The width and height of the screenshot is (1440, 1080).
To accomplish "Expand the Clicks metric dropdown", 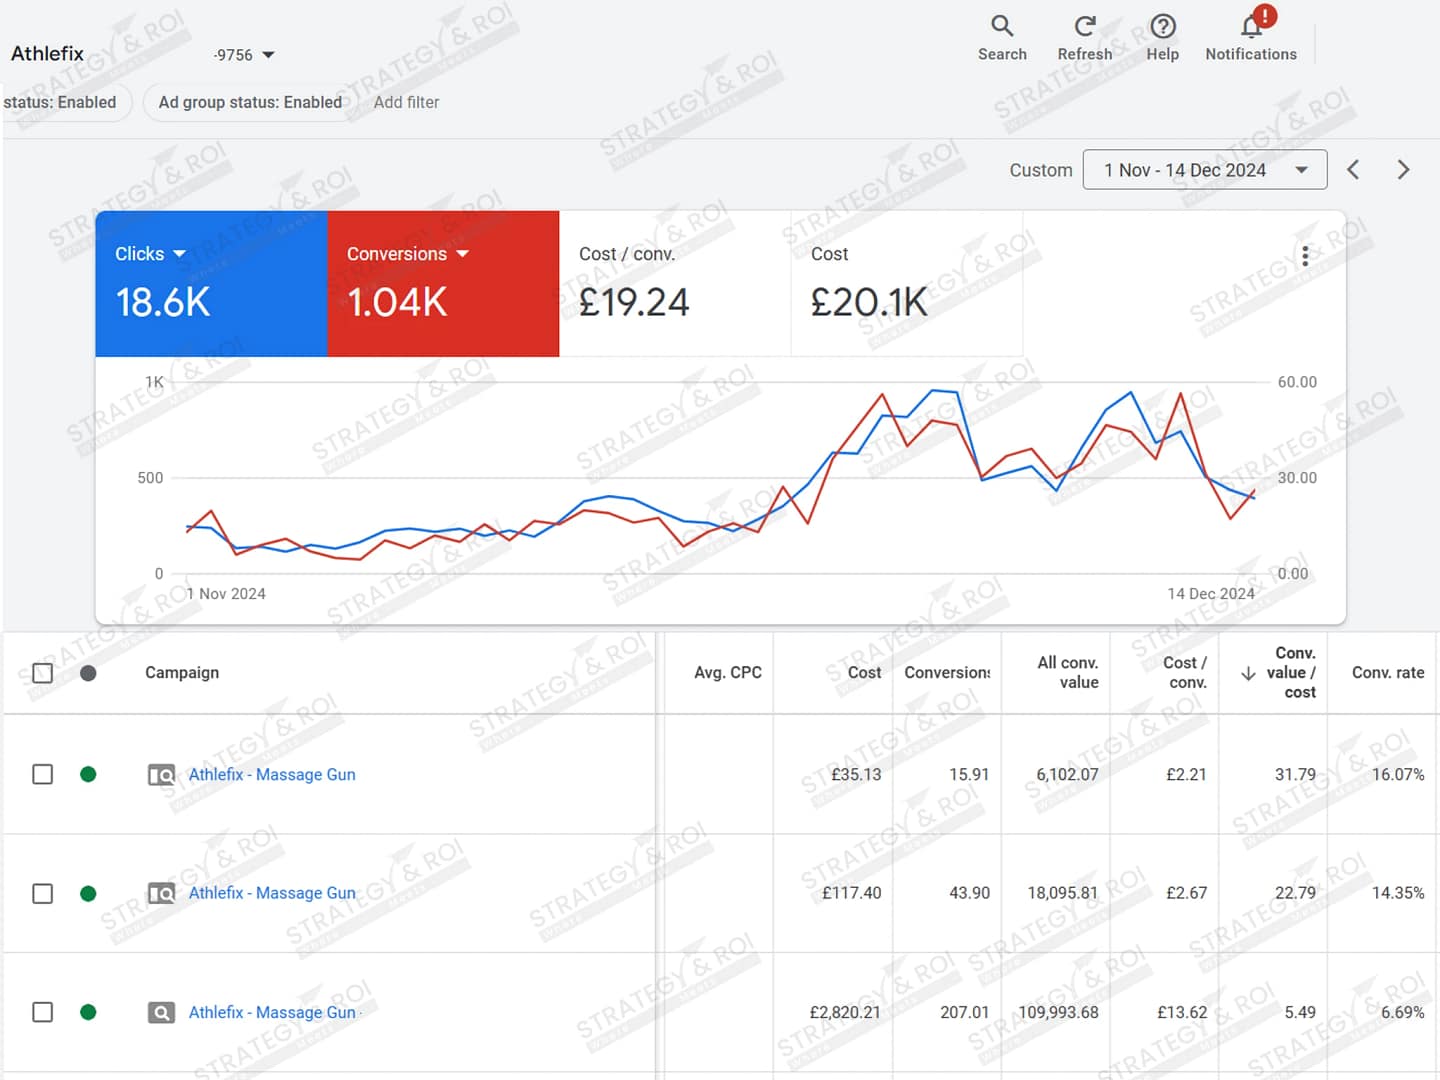I will (180, 254).
